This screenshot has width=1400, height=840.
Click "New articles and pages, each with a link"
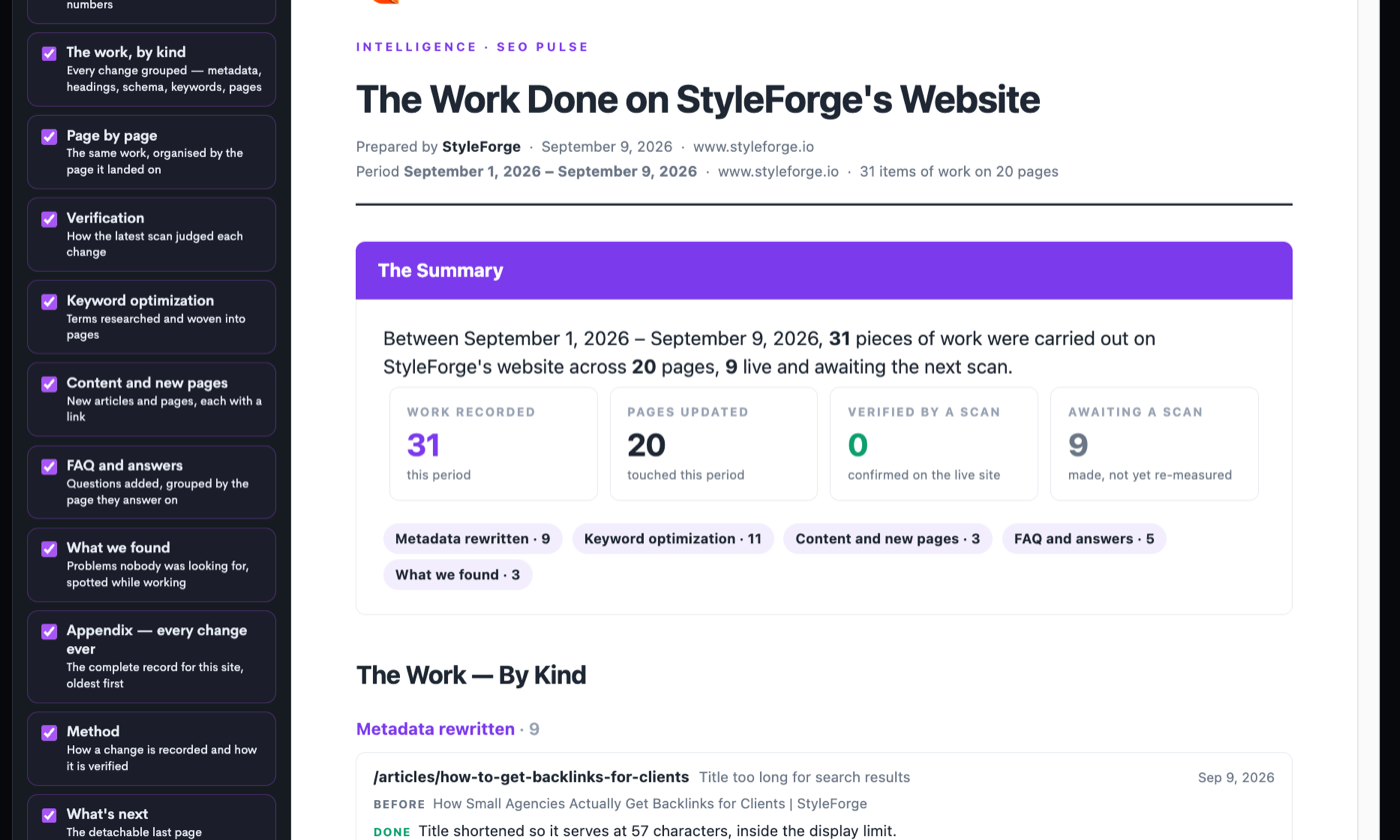click(x=164, y=409)
